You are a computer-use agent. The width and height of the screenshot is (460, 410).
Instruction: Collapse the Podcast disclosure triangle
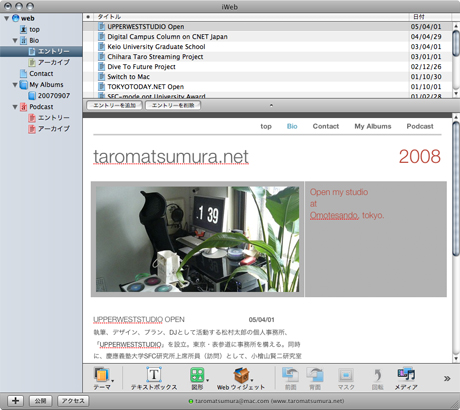click(x=15, y=107)
